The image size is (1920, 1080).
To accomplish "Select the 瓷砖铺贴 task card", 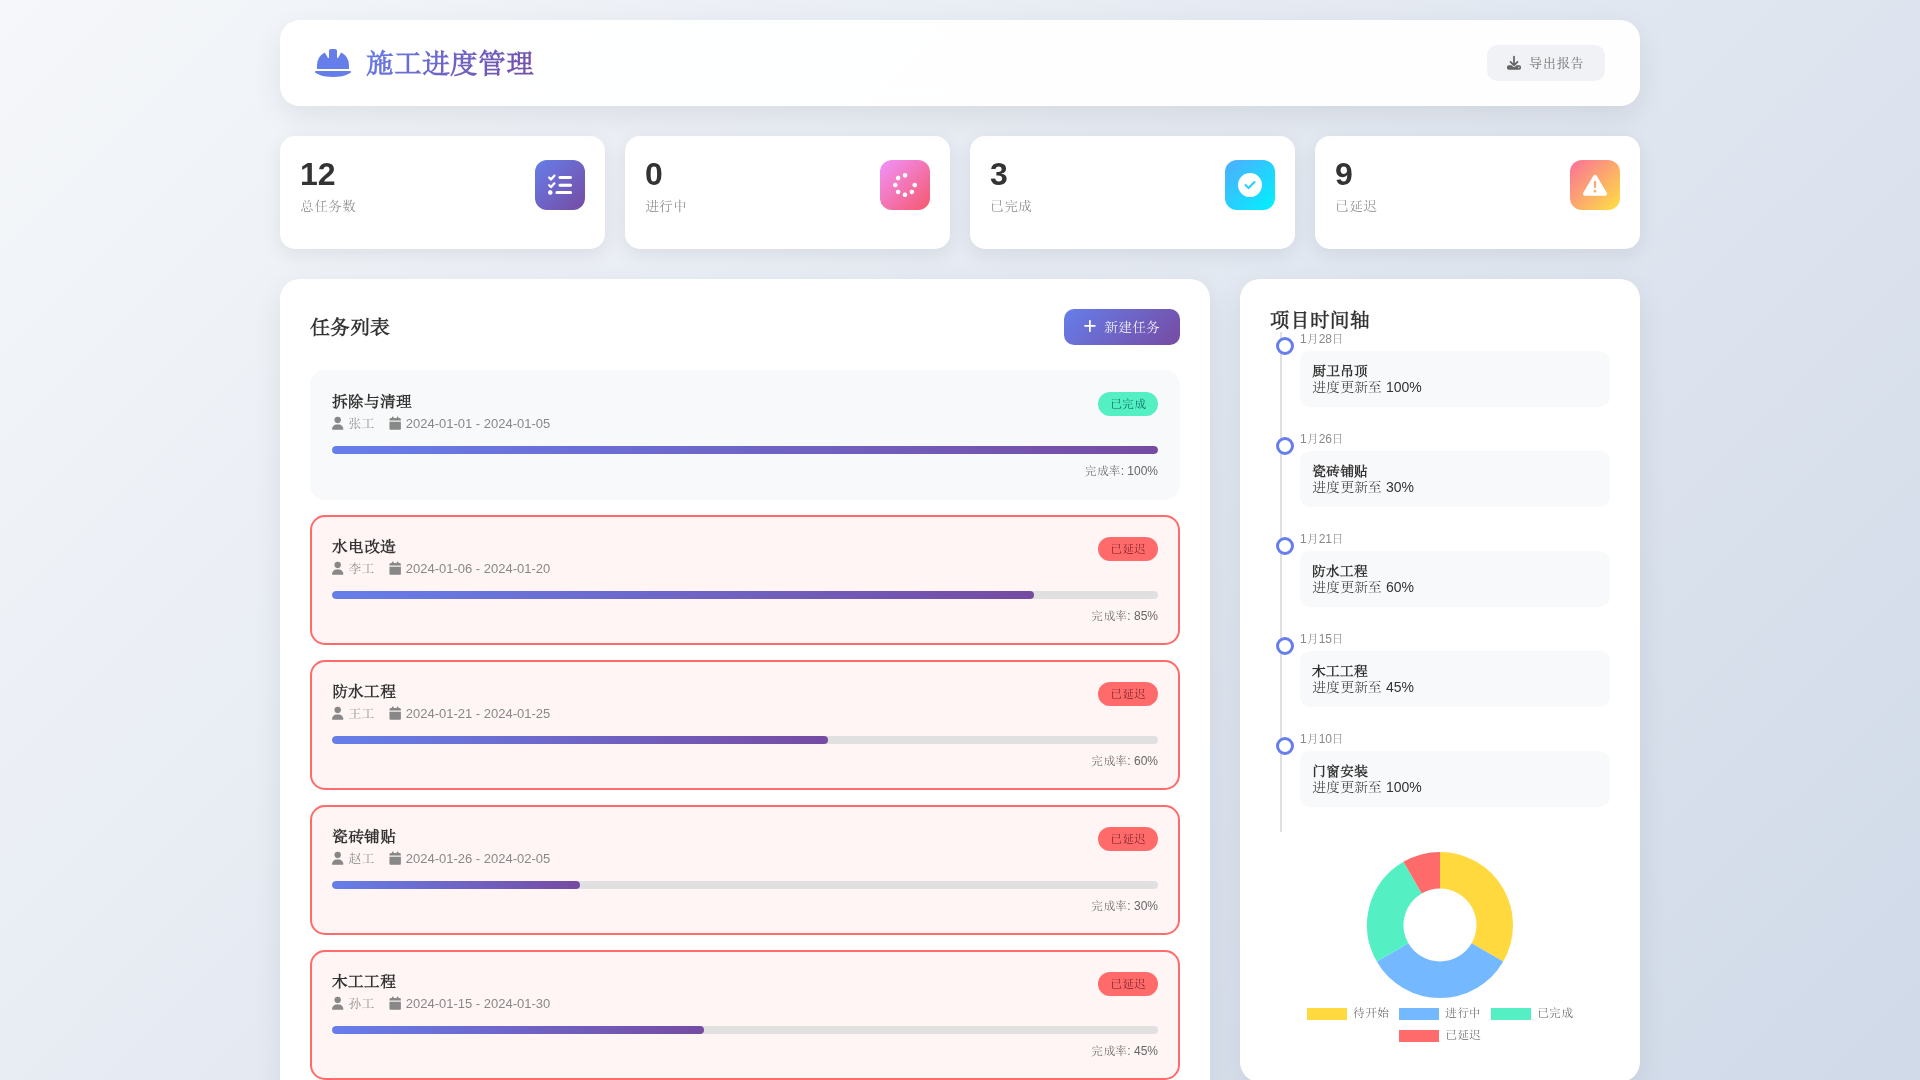I will 745,870.
